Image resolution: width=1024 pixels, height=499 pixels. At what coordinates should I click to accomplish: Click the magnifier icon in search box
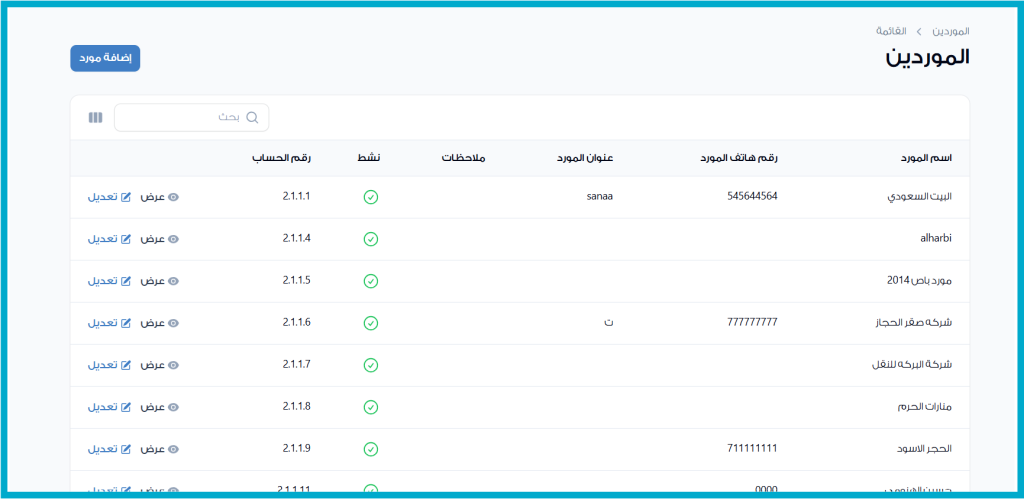tap(252, 118)
